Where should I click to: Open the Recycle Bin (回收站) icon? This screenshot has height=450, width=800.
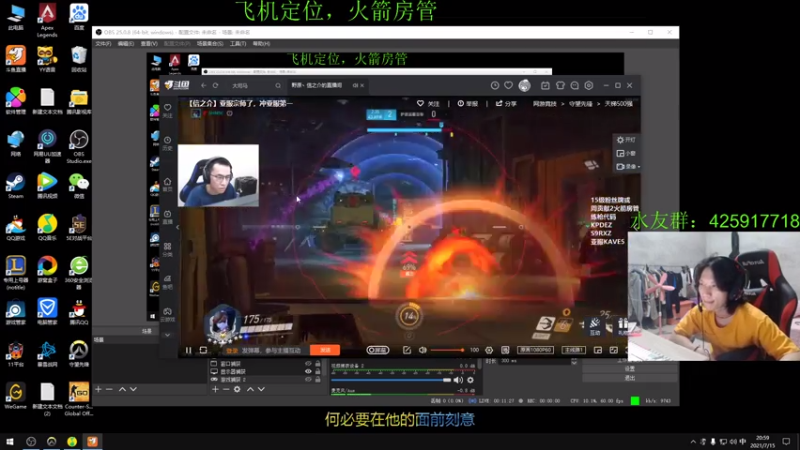tap(79, 59)
